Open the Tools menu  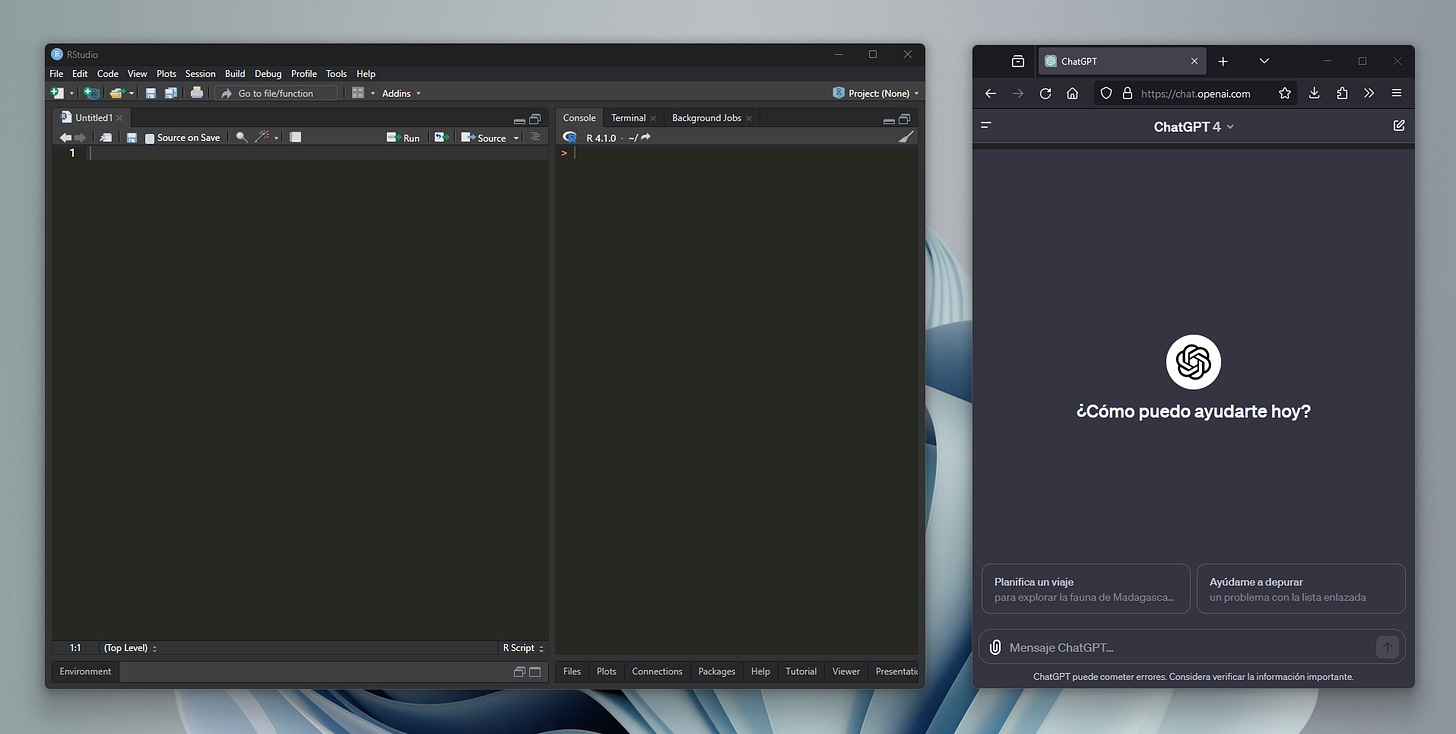[x=336, y=73]
